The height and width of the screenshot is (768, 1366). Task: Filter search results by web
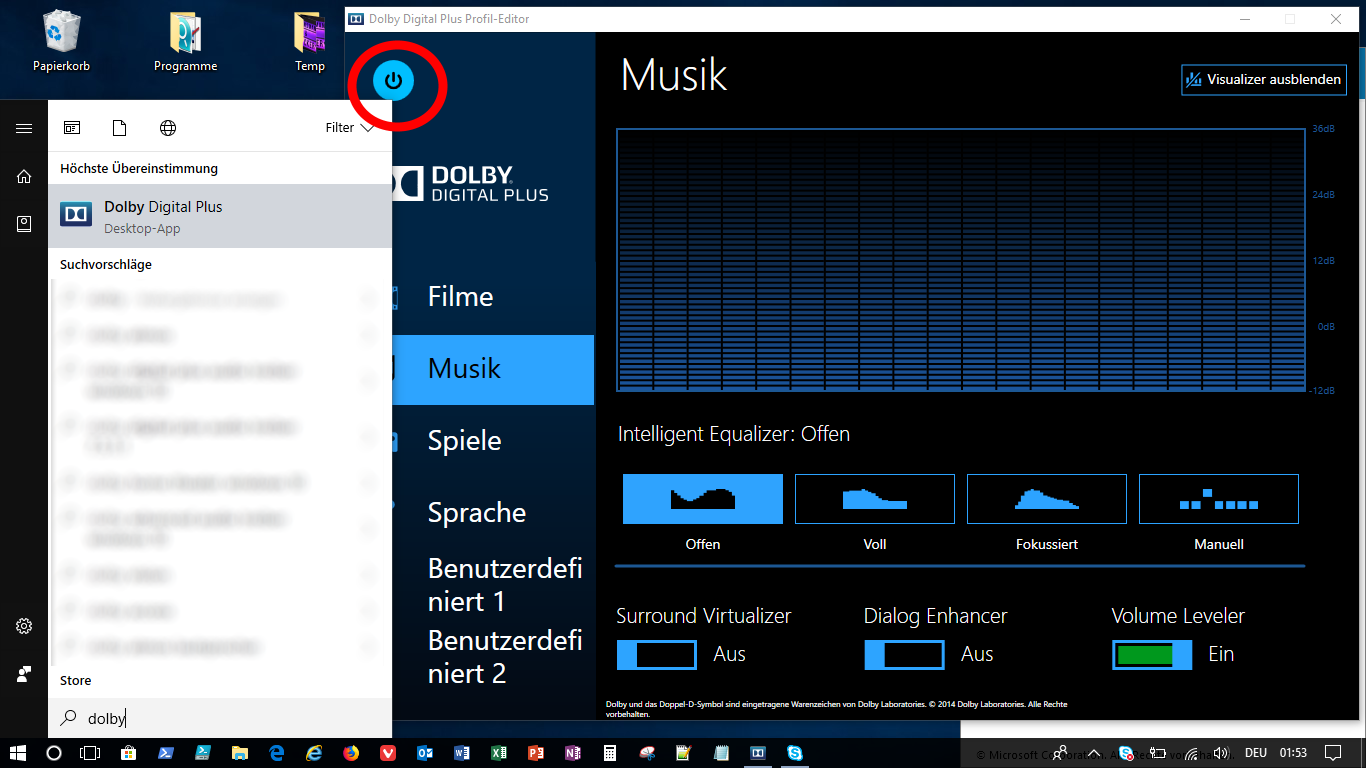(x=168, y=128)
